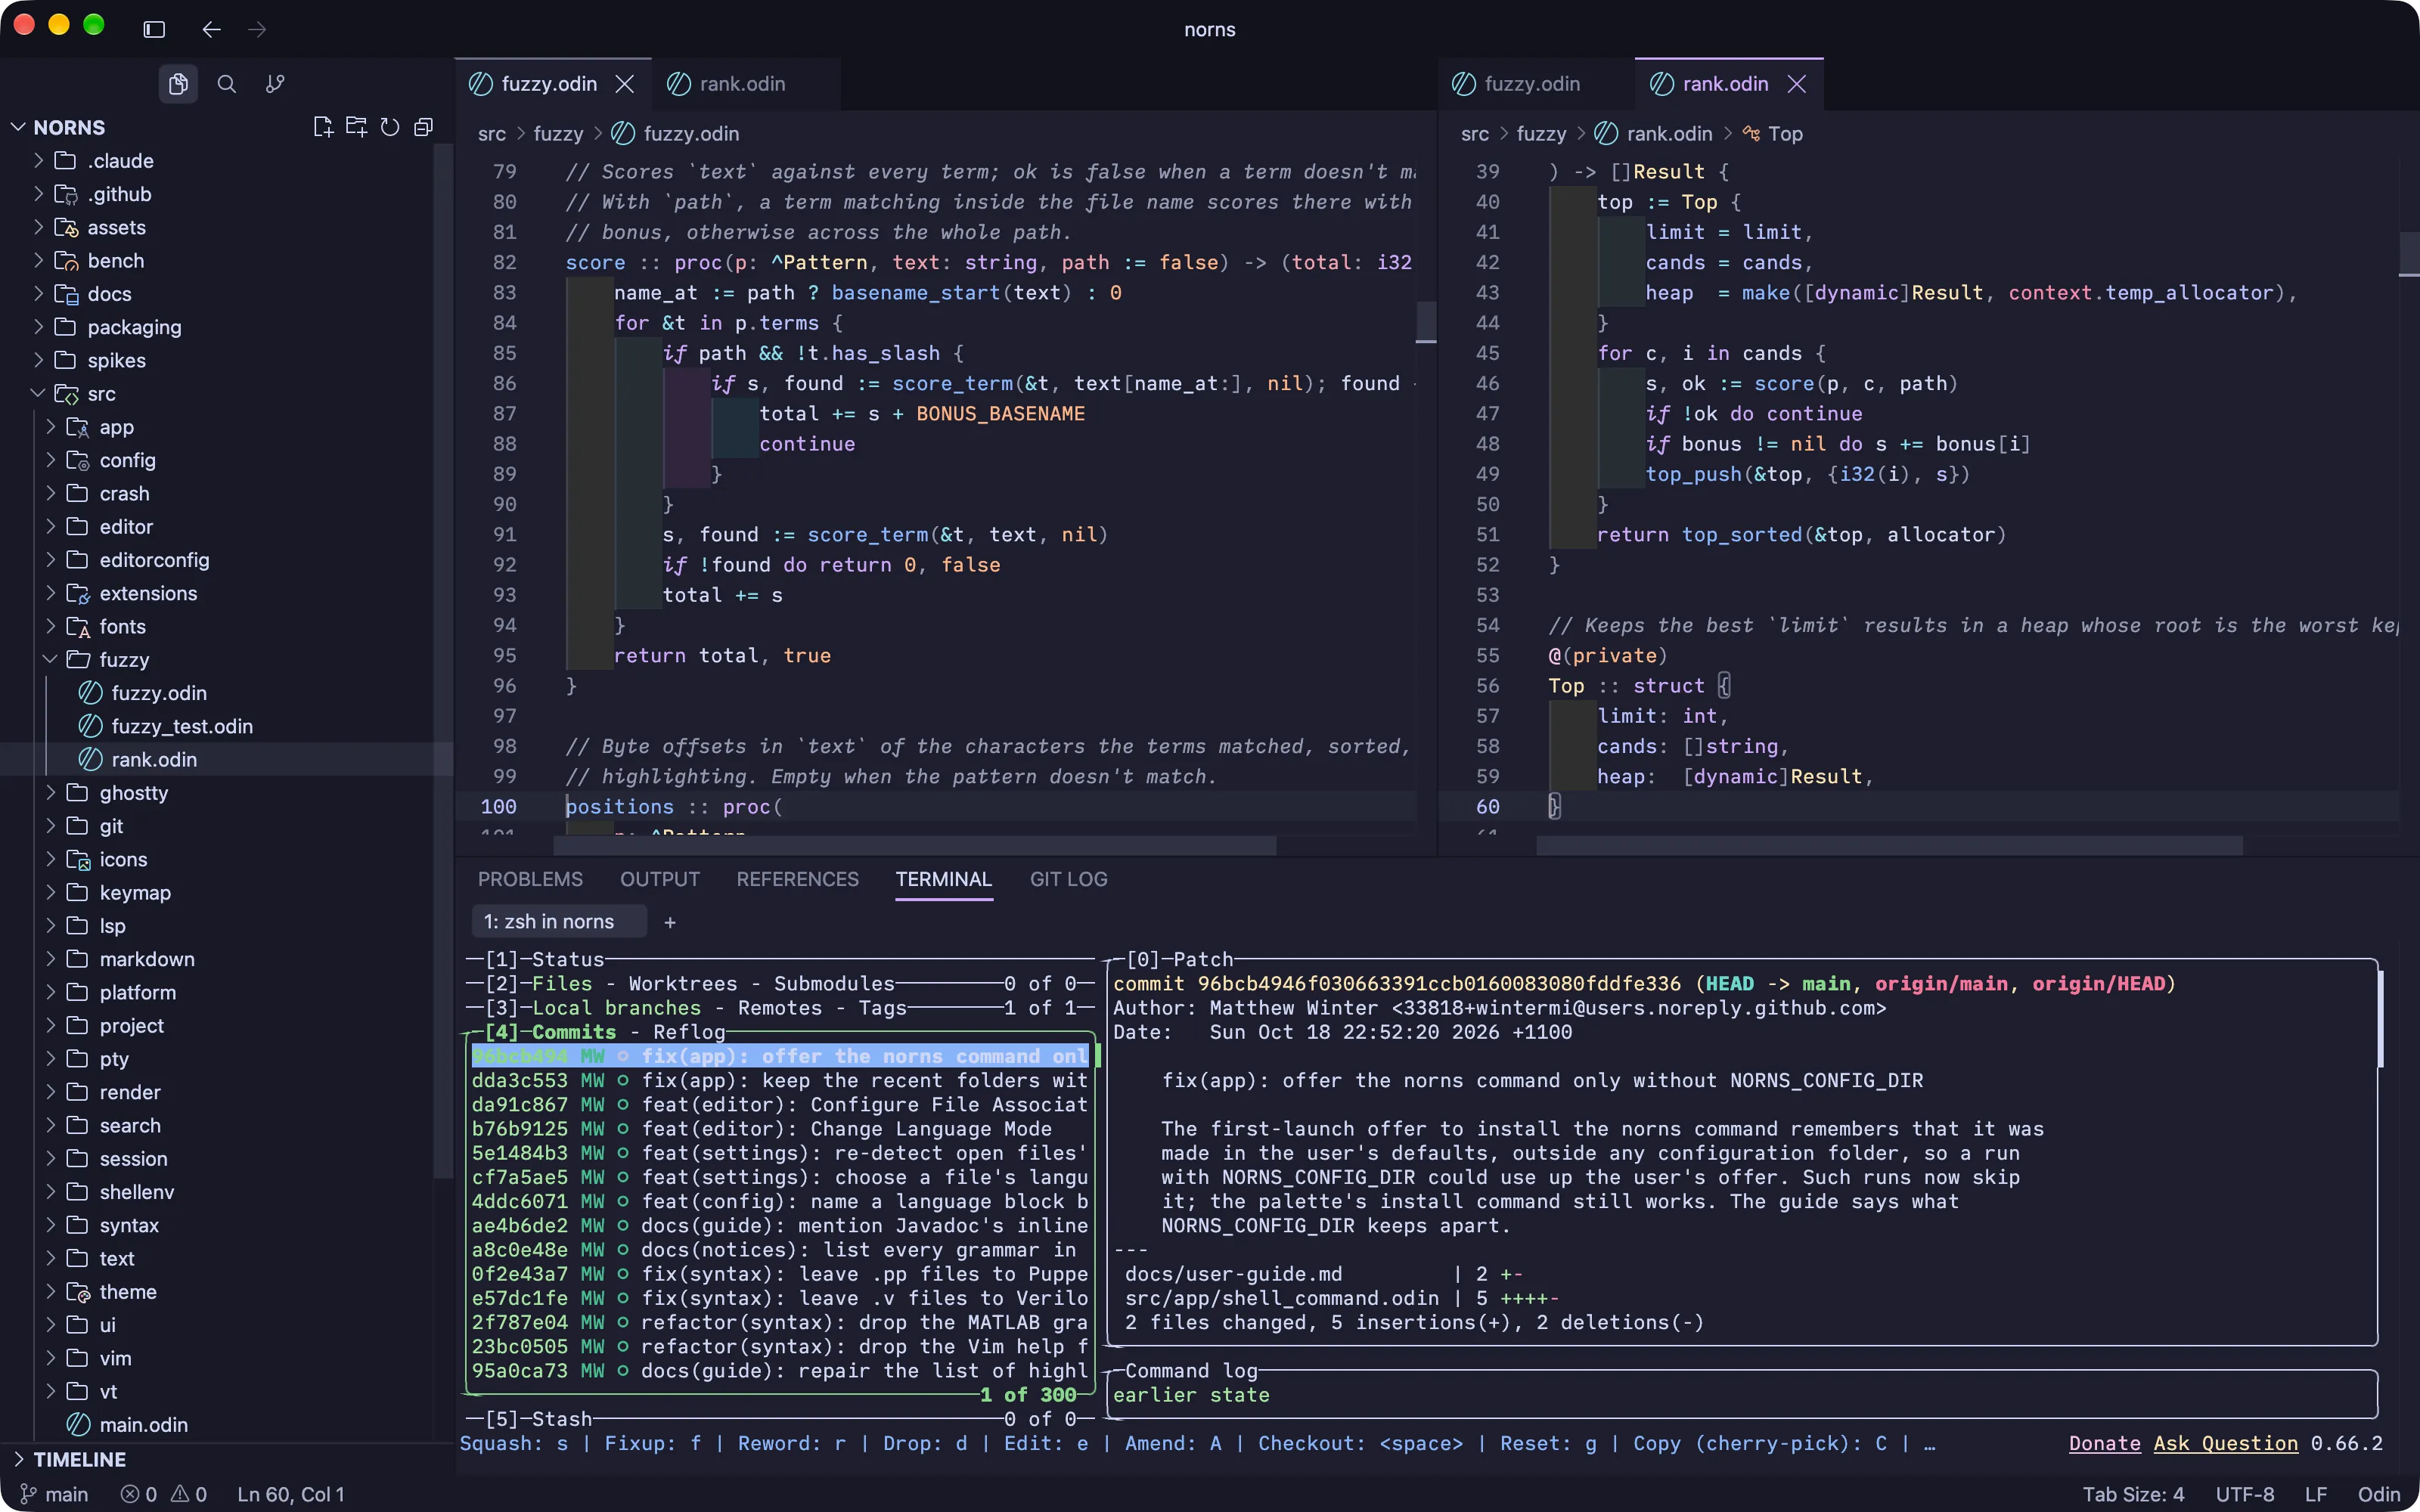Select the '1: zsh in norns' terminal
Viewport: 2420px width, 1512px height.
tap(558, 922)
